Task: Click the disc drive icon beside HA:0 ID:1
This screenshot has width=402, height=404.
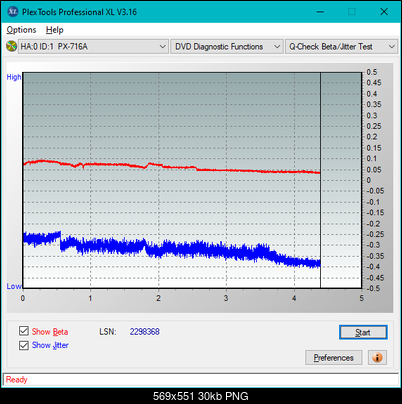Action: 11,46
